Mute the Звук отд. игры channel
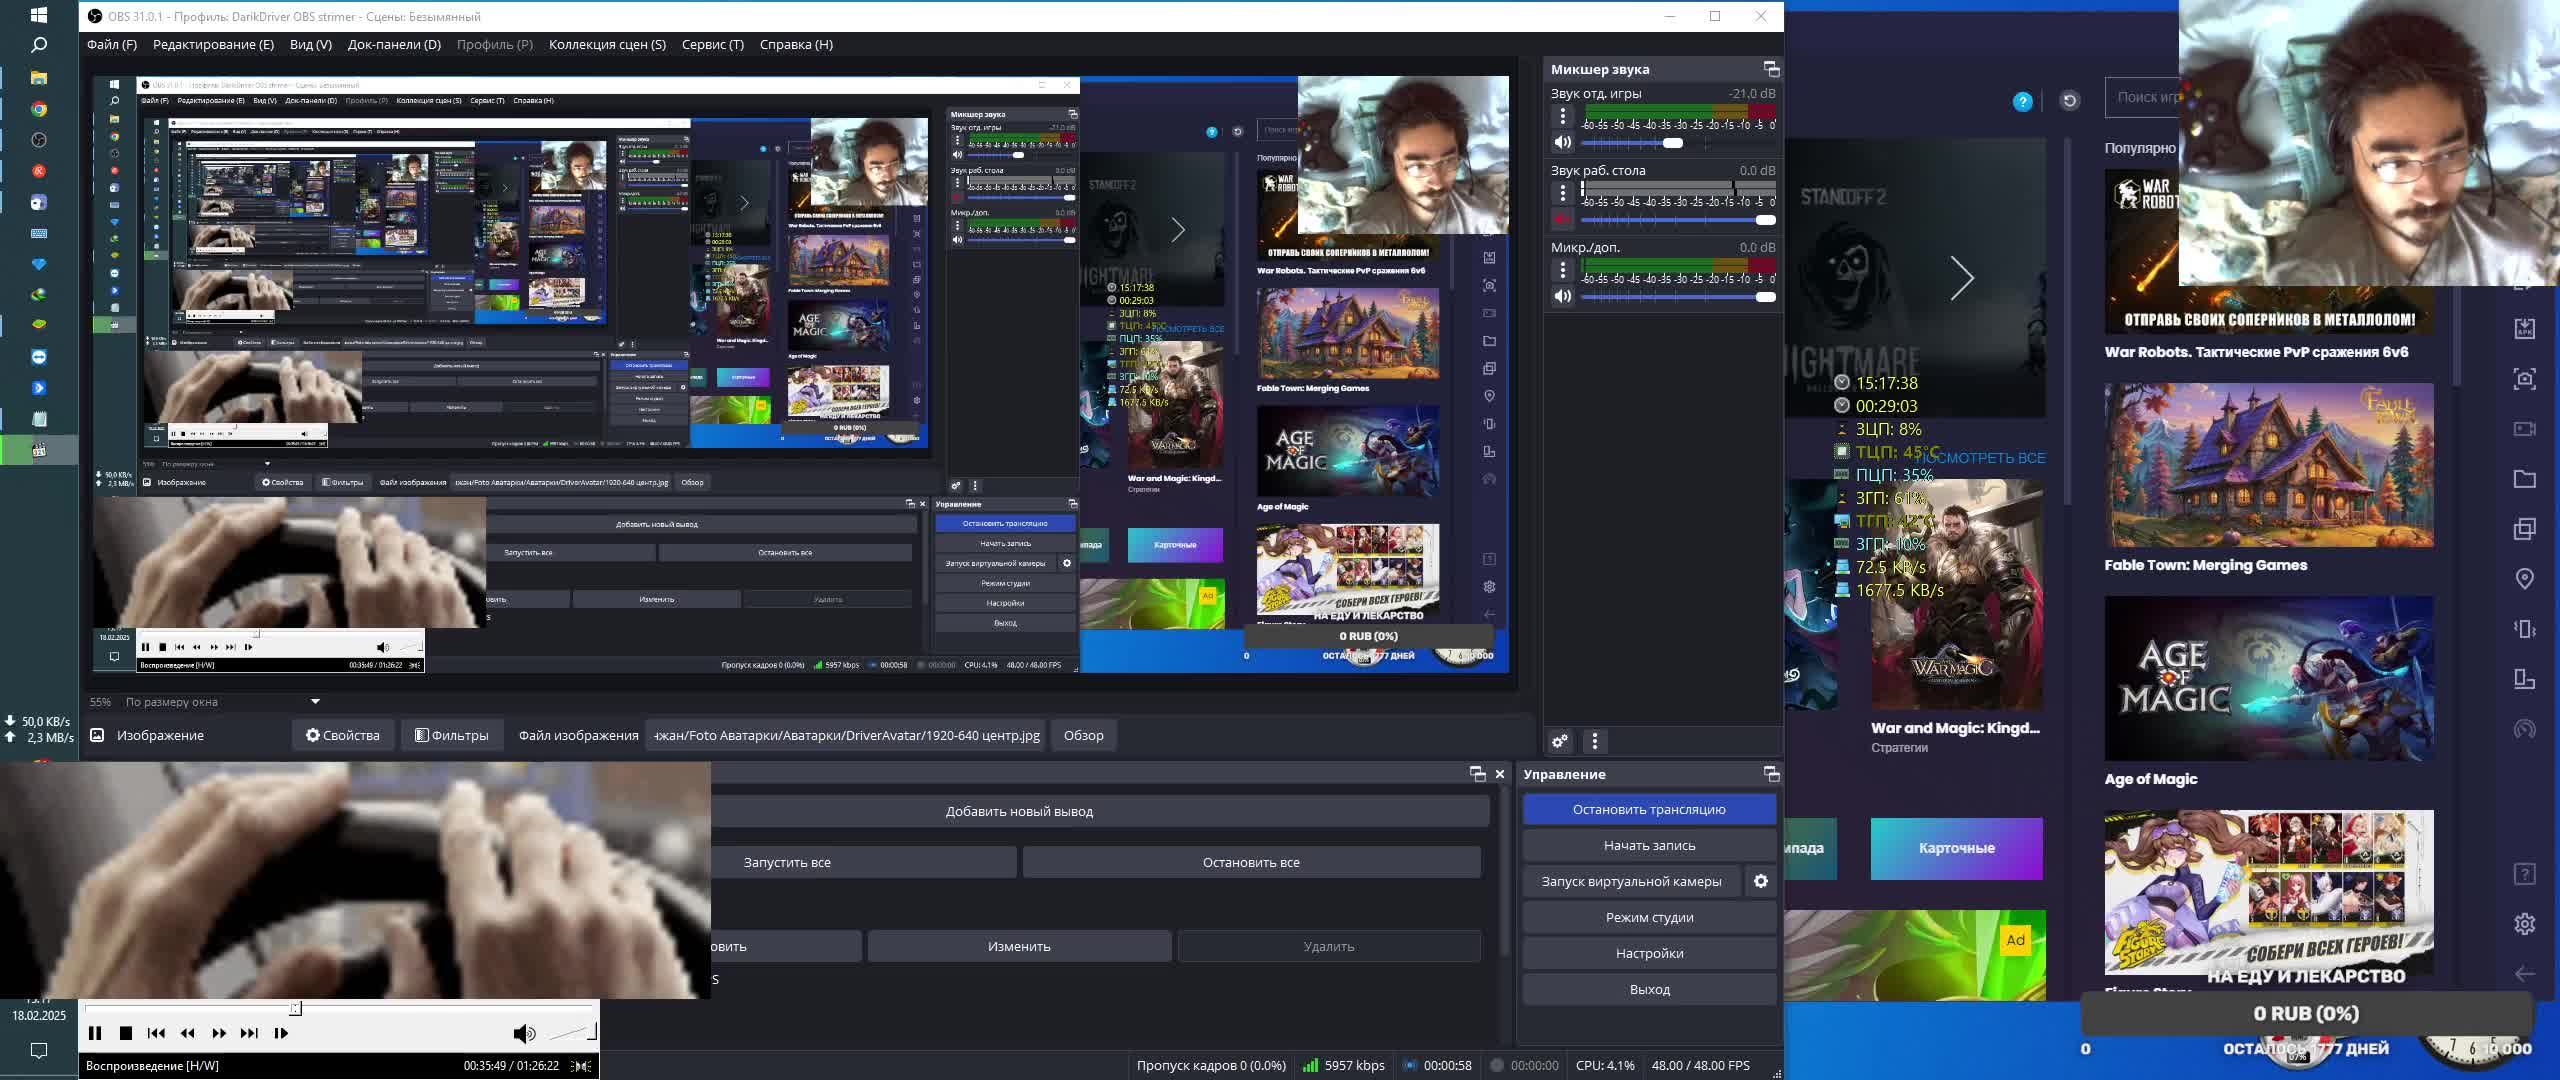 coord(1563,142)
